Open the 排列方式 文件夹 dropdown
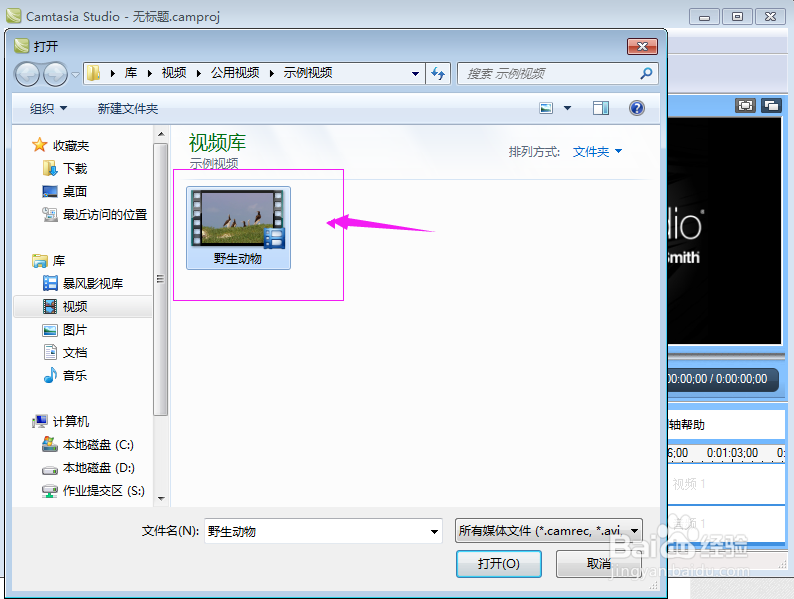 coord(597,152)
